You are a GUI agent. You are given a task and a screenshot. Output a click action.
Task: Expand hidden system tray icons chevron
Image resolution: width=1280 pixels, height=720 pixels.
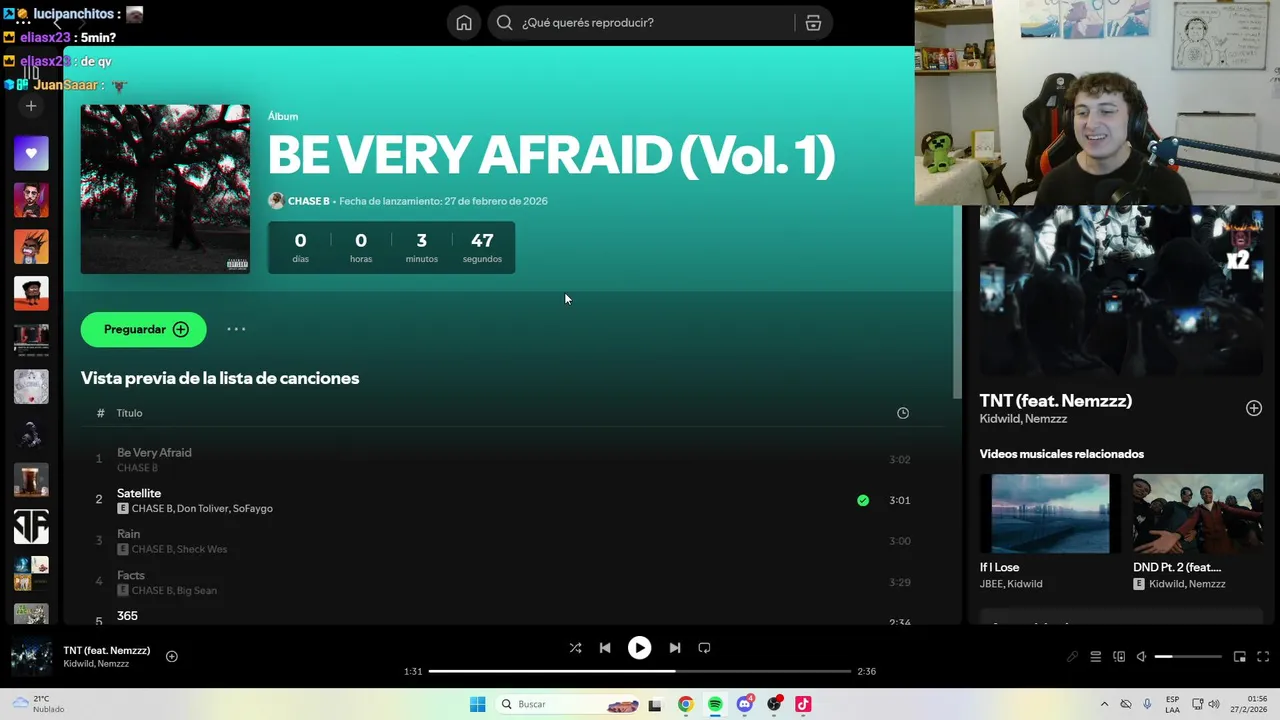(1104, 704)
